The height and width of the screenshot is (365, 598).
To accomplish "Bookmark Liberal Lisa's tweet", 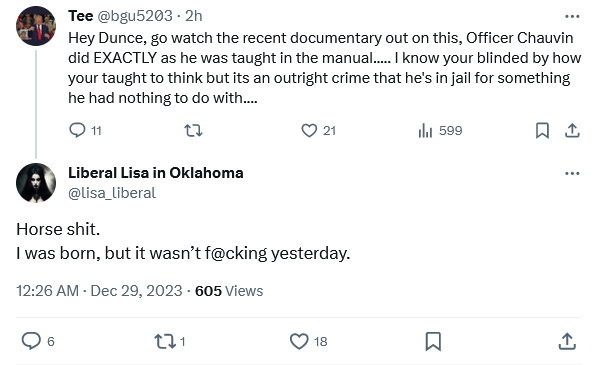I will coord(433,341).
